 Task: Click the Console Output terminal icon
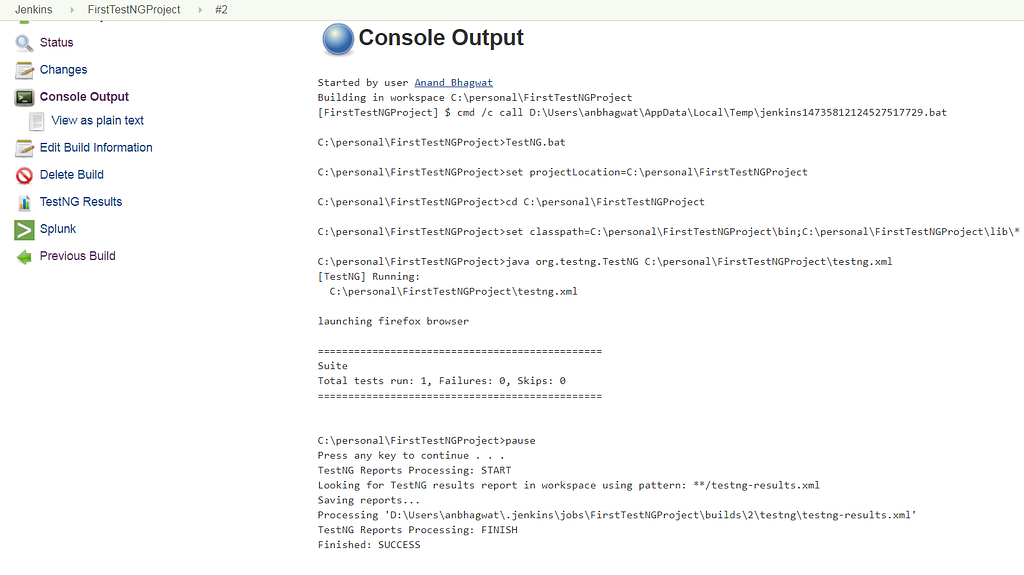[x=24, y=97]
